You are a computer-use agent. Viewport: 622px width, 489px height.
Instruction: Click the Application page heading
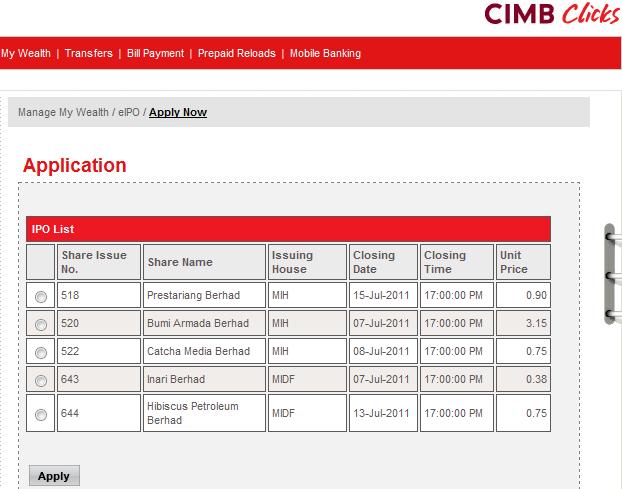pyautogui.click(x=75, y=165)
